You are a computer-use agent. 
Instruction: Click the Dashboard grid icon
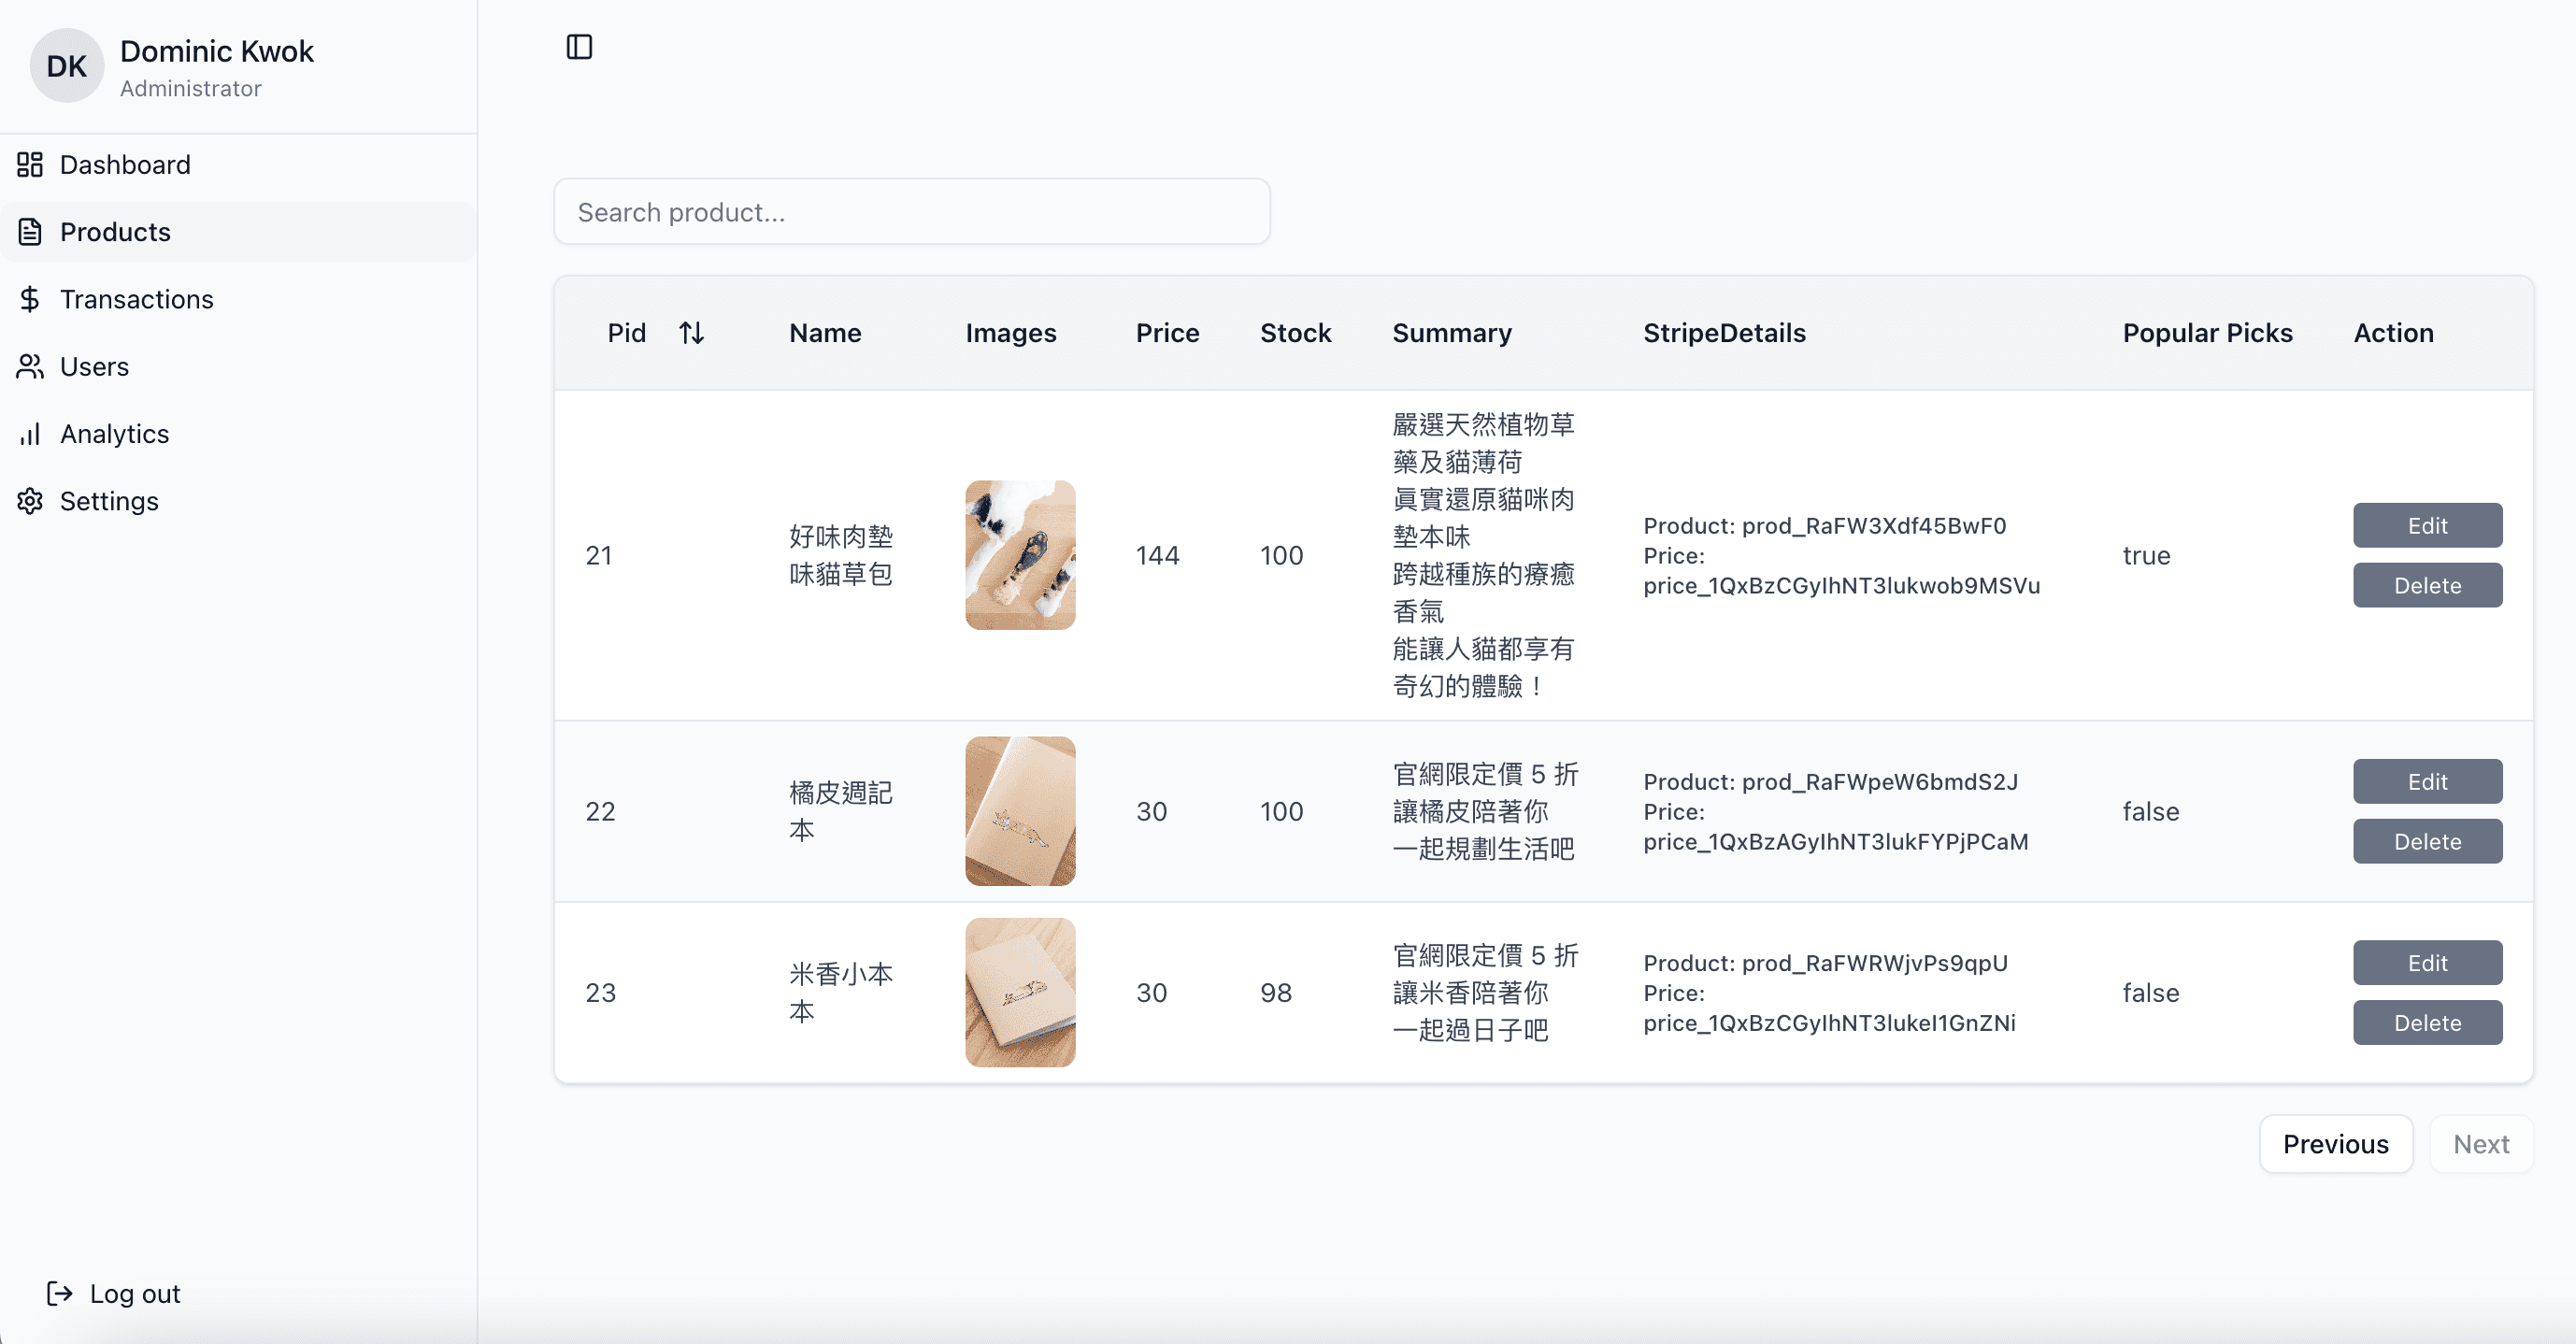click(x=30, y=164)
